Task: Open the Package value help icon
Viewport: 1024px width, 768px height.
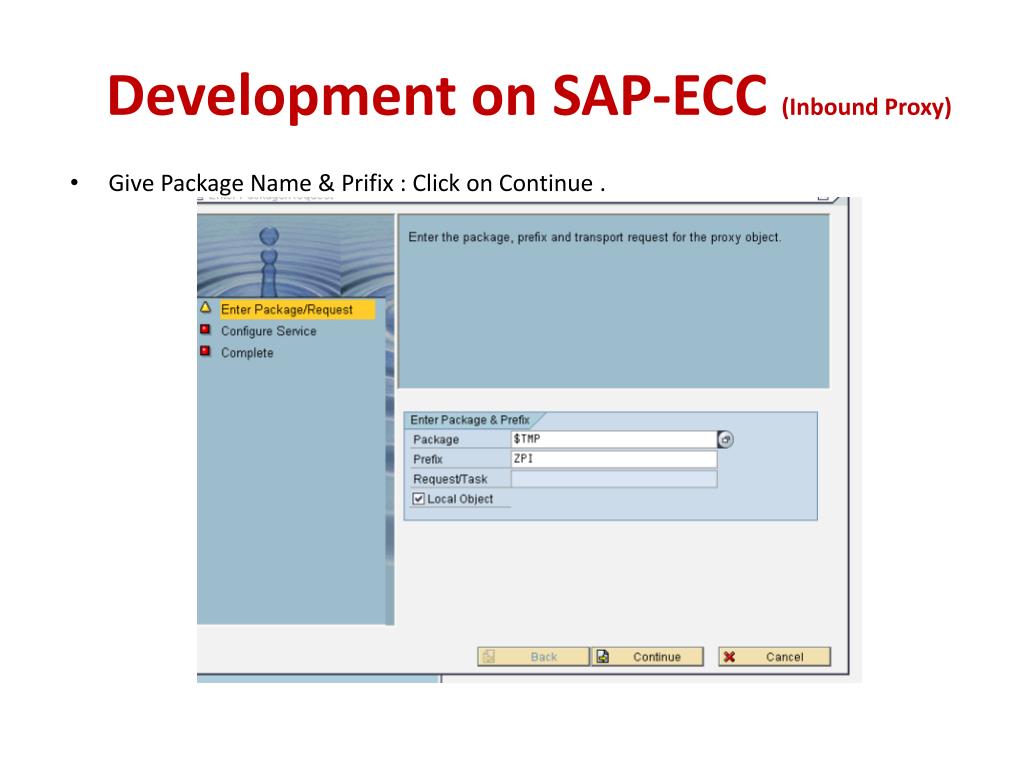Action: [725, 440]
